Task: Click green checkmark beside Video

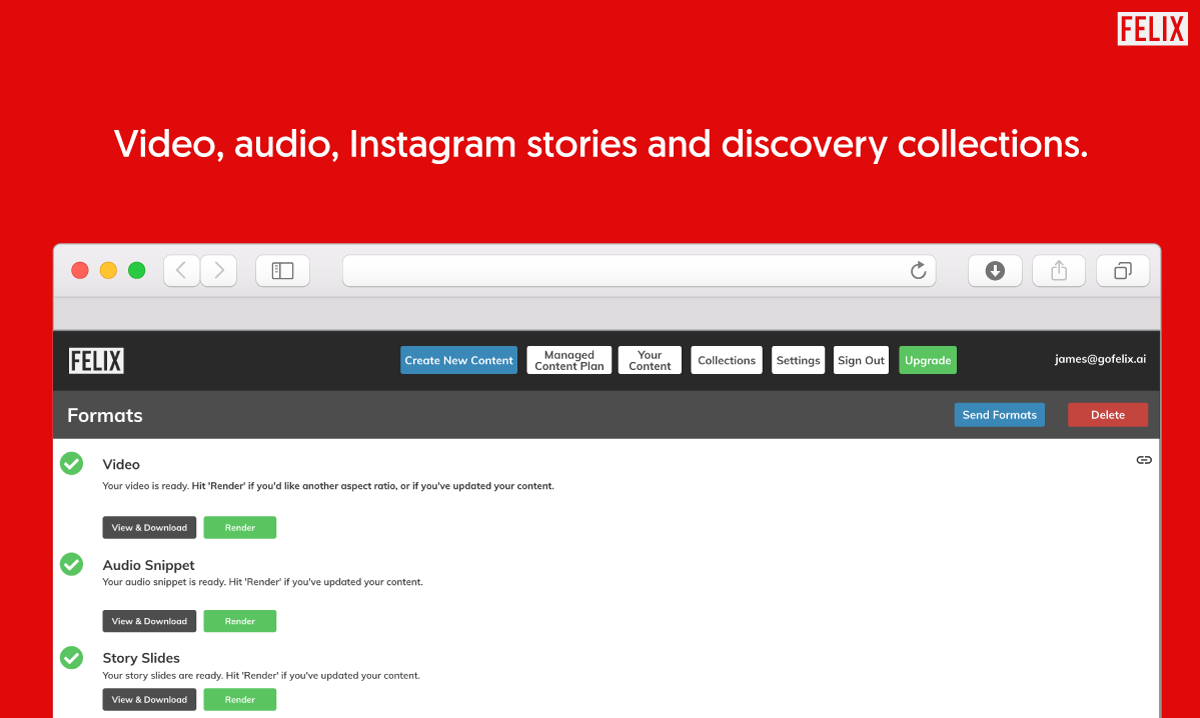Action: click(71, 463)
